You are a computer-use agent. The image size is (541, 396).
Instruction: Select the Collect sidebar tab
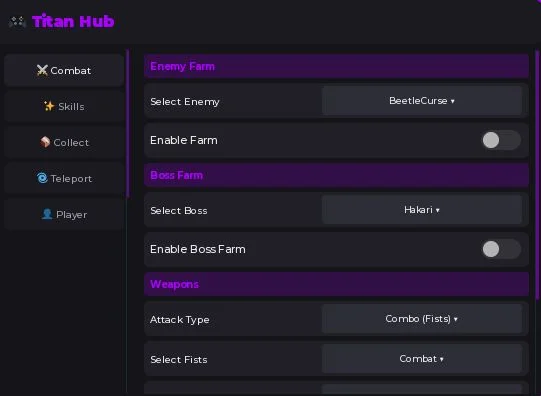pyautogui.click(x=64, y=142)
